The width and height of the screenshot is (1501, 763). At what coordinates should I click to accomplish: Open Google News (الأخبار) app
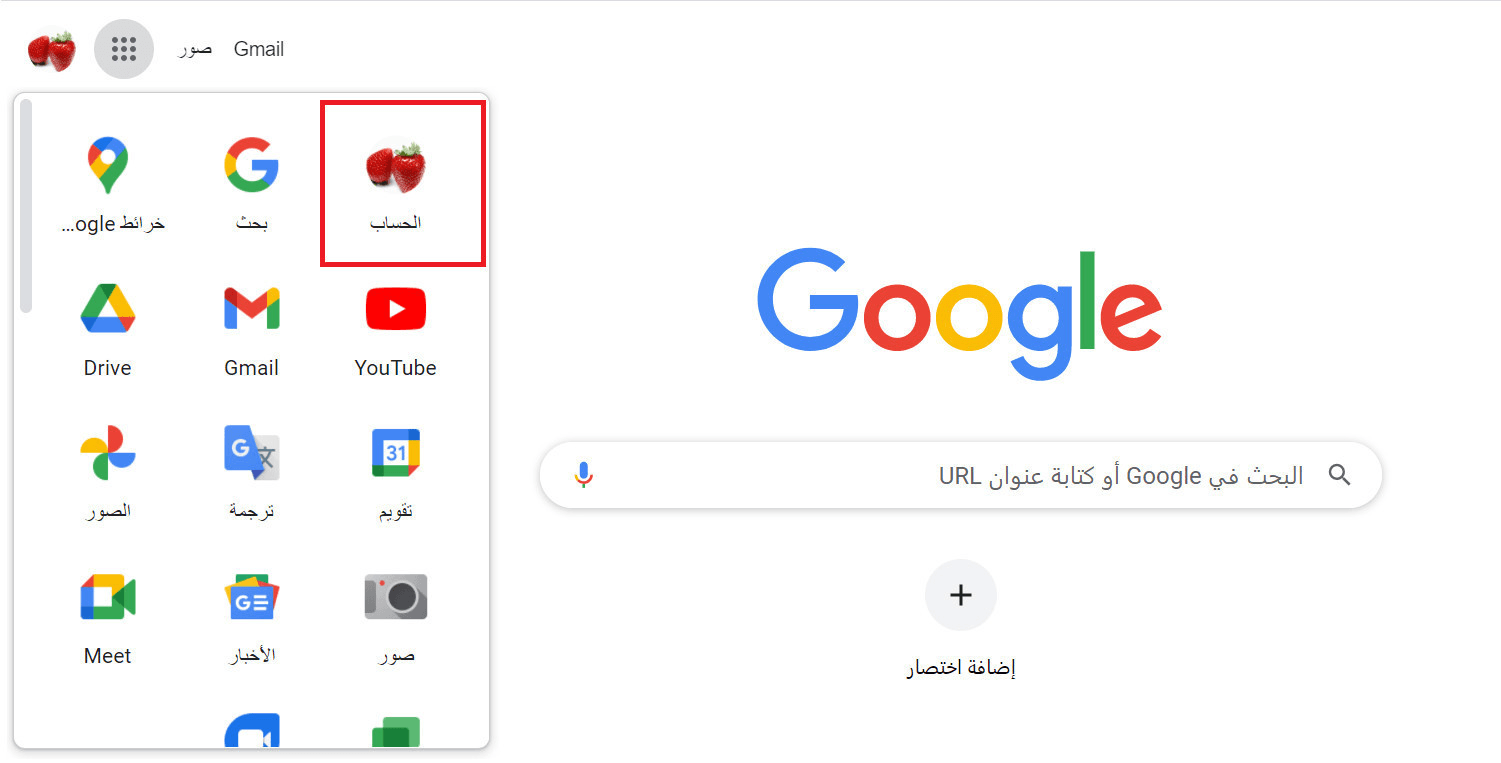(251, 617)
